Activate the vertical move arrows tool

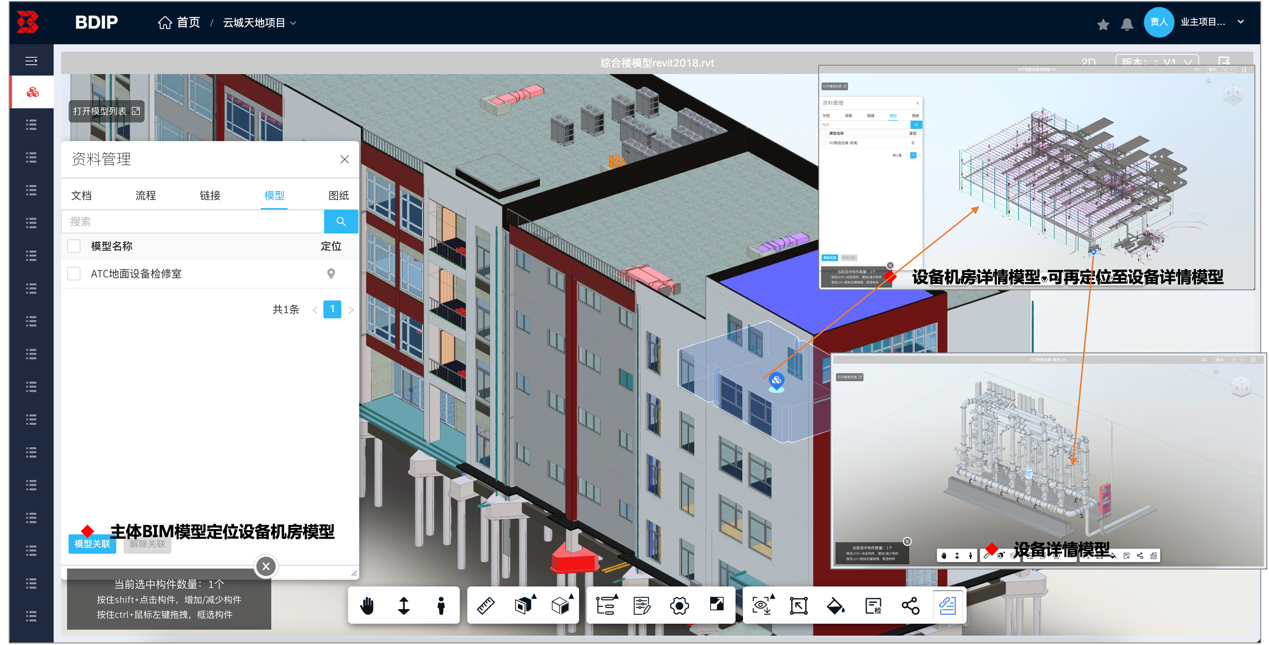[404, 605]
